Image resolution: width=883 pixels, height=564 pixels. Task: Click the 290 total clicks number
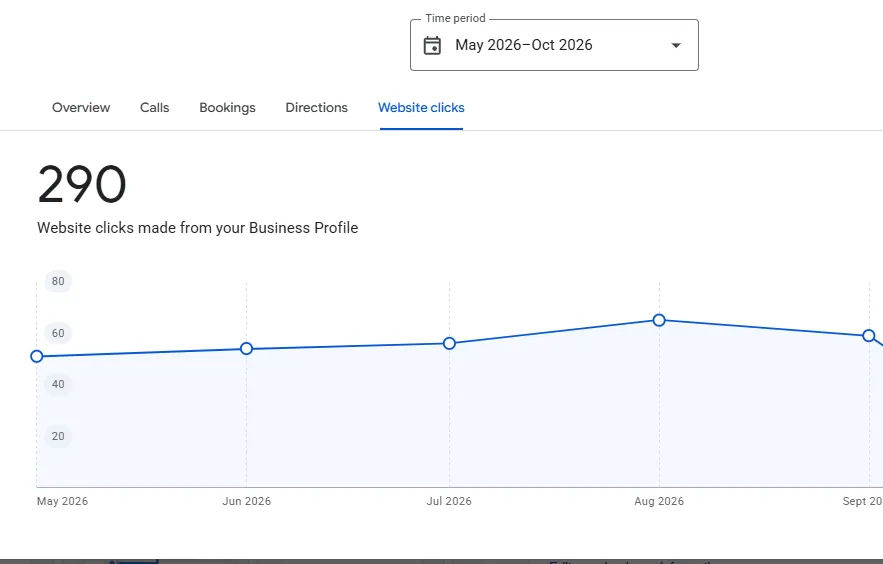[x=82, y=184]
